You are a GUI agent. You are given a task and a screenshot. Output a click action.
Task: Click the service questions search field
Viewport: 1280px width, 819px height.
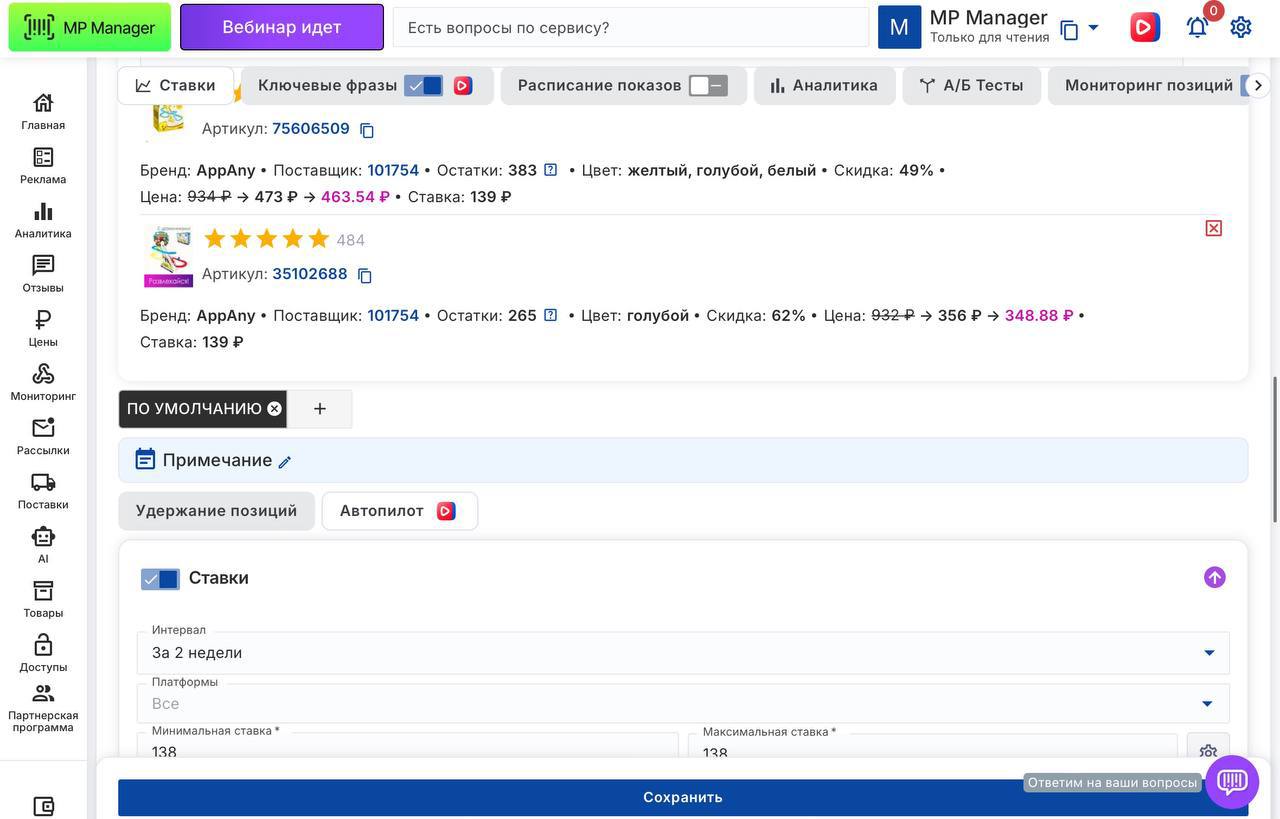(630, 28)
